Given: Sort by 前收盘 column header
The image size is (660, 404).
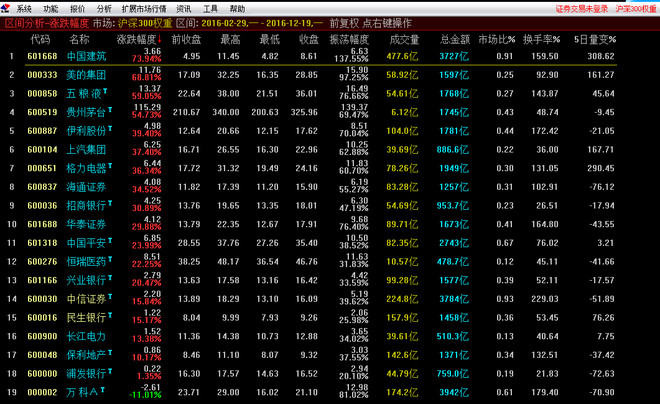Looking at the screenshot, I should (x=186, y=40).
